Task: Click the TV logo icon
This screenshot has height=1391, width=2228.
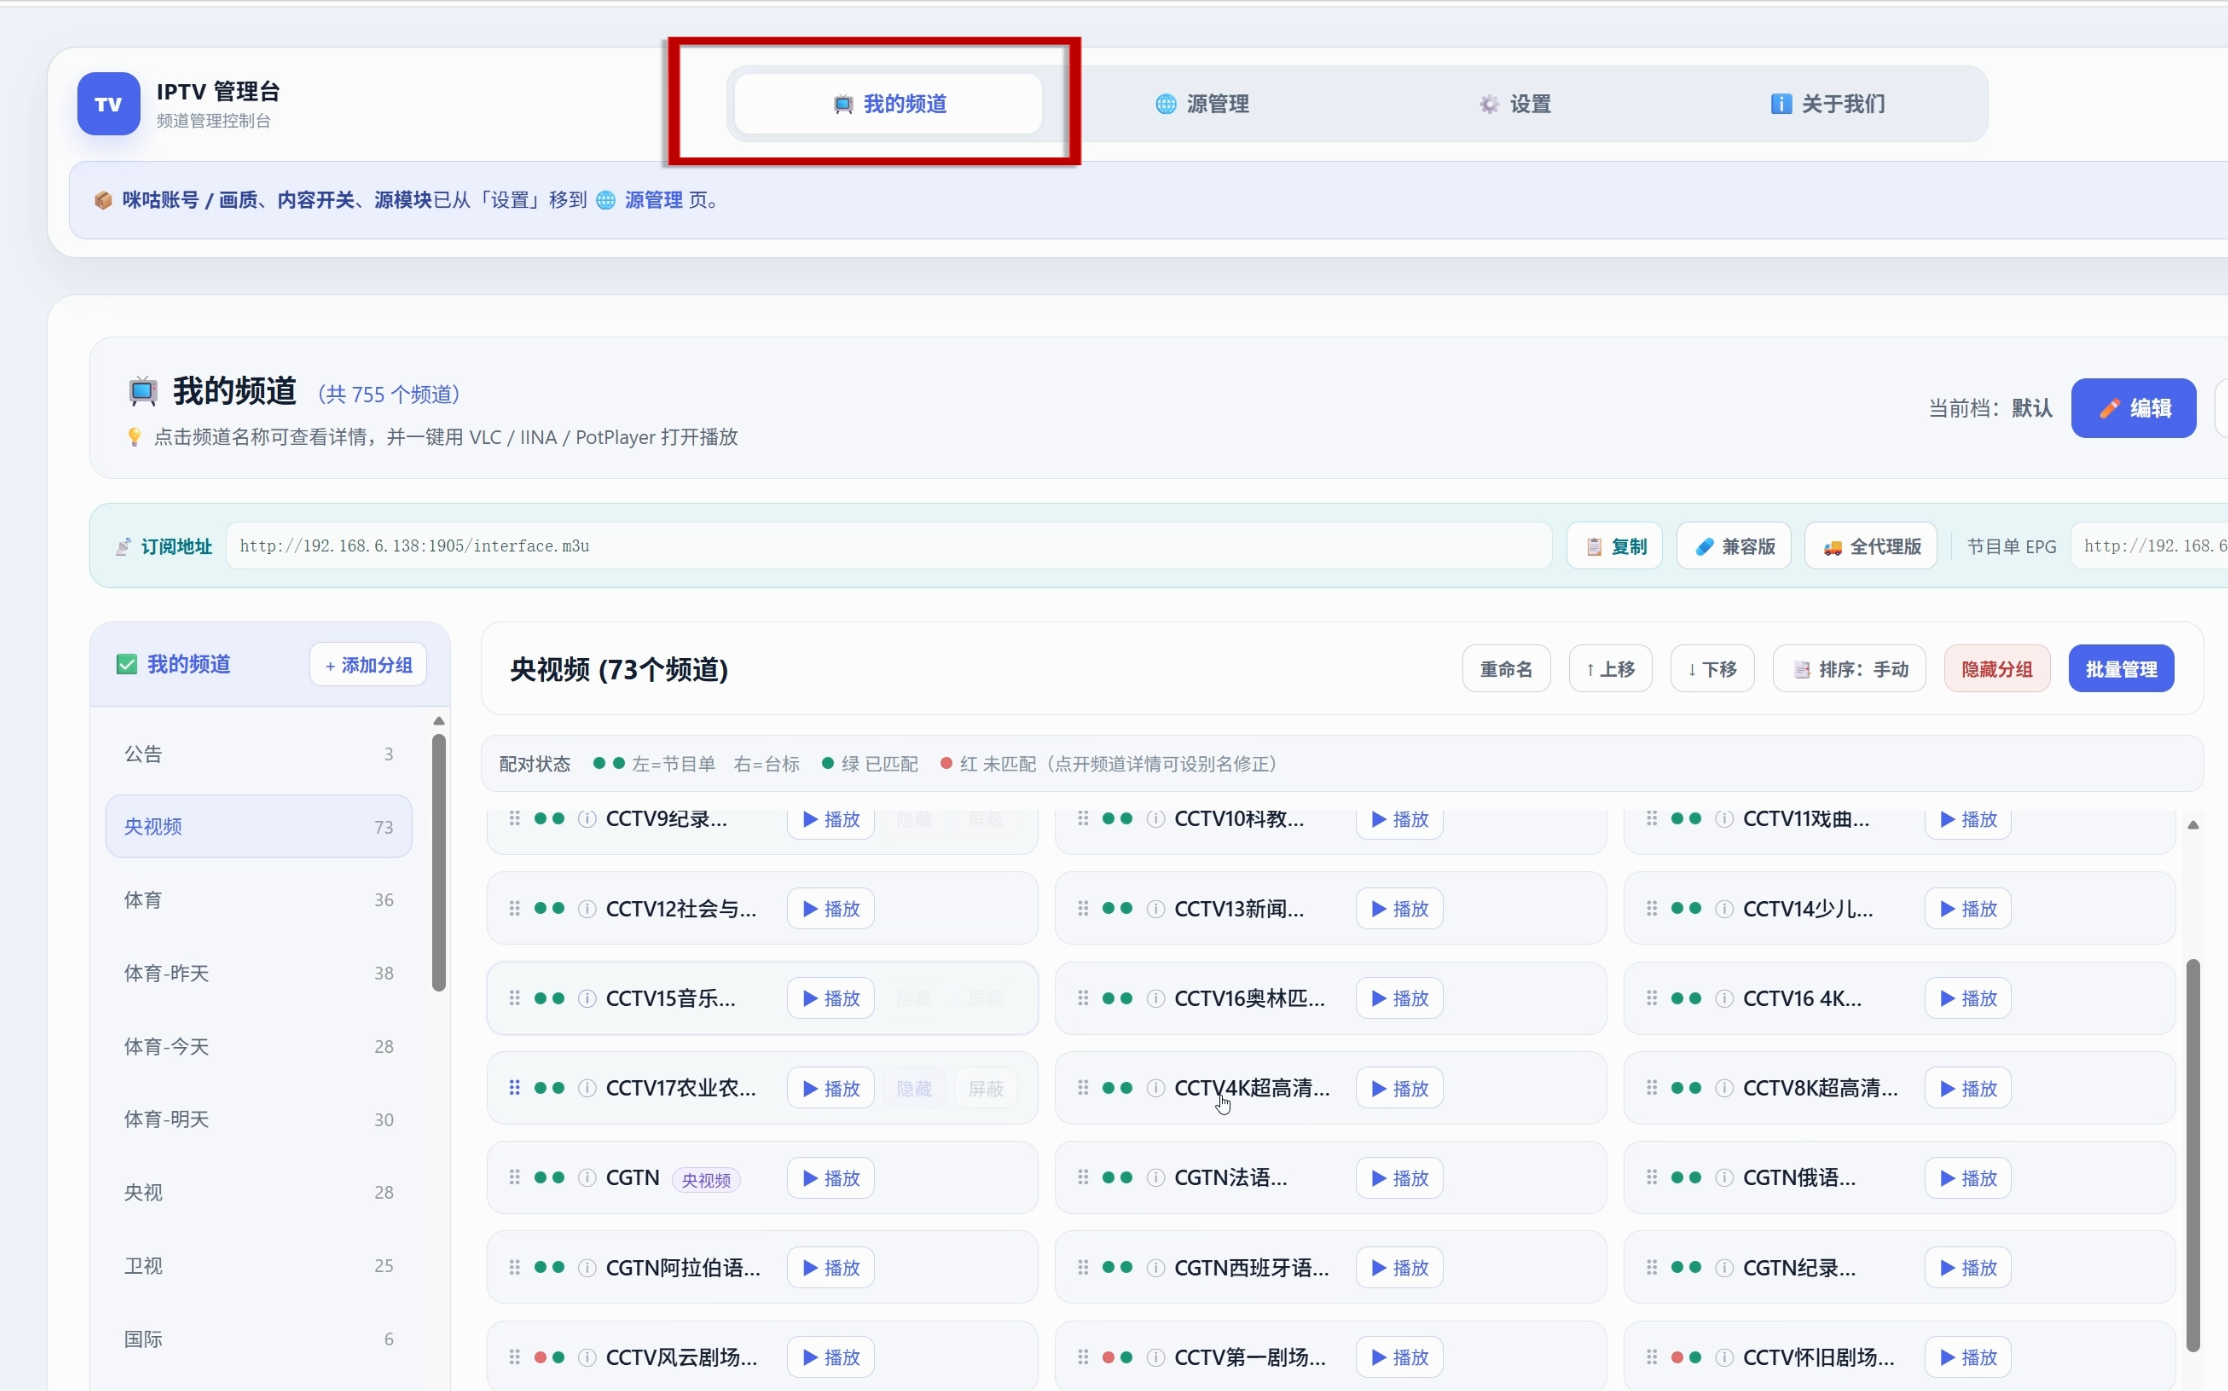Action: 108,104
